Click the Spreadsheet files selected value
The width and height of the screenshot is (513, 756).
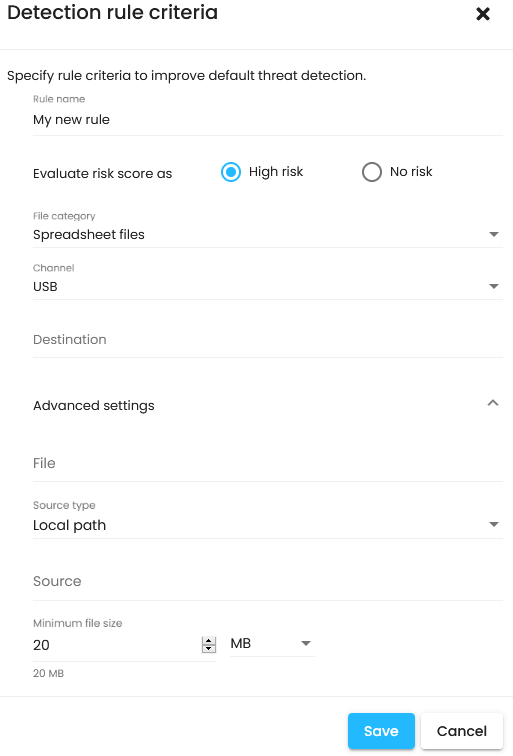89,235
